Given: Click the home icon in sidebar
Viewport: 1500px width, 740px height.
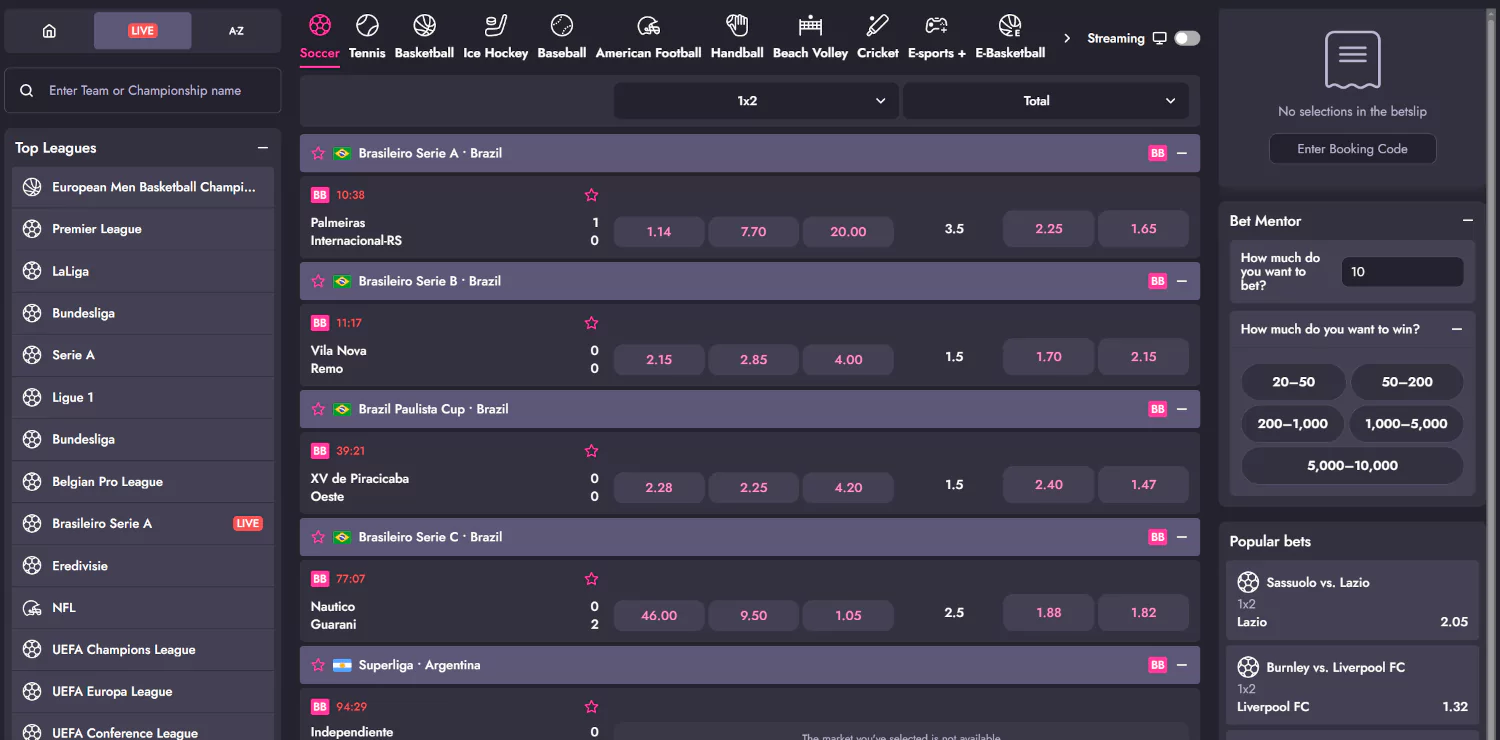Looking at the screenshot, I should pyautogui.click(x=49, y=31).
